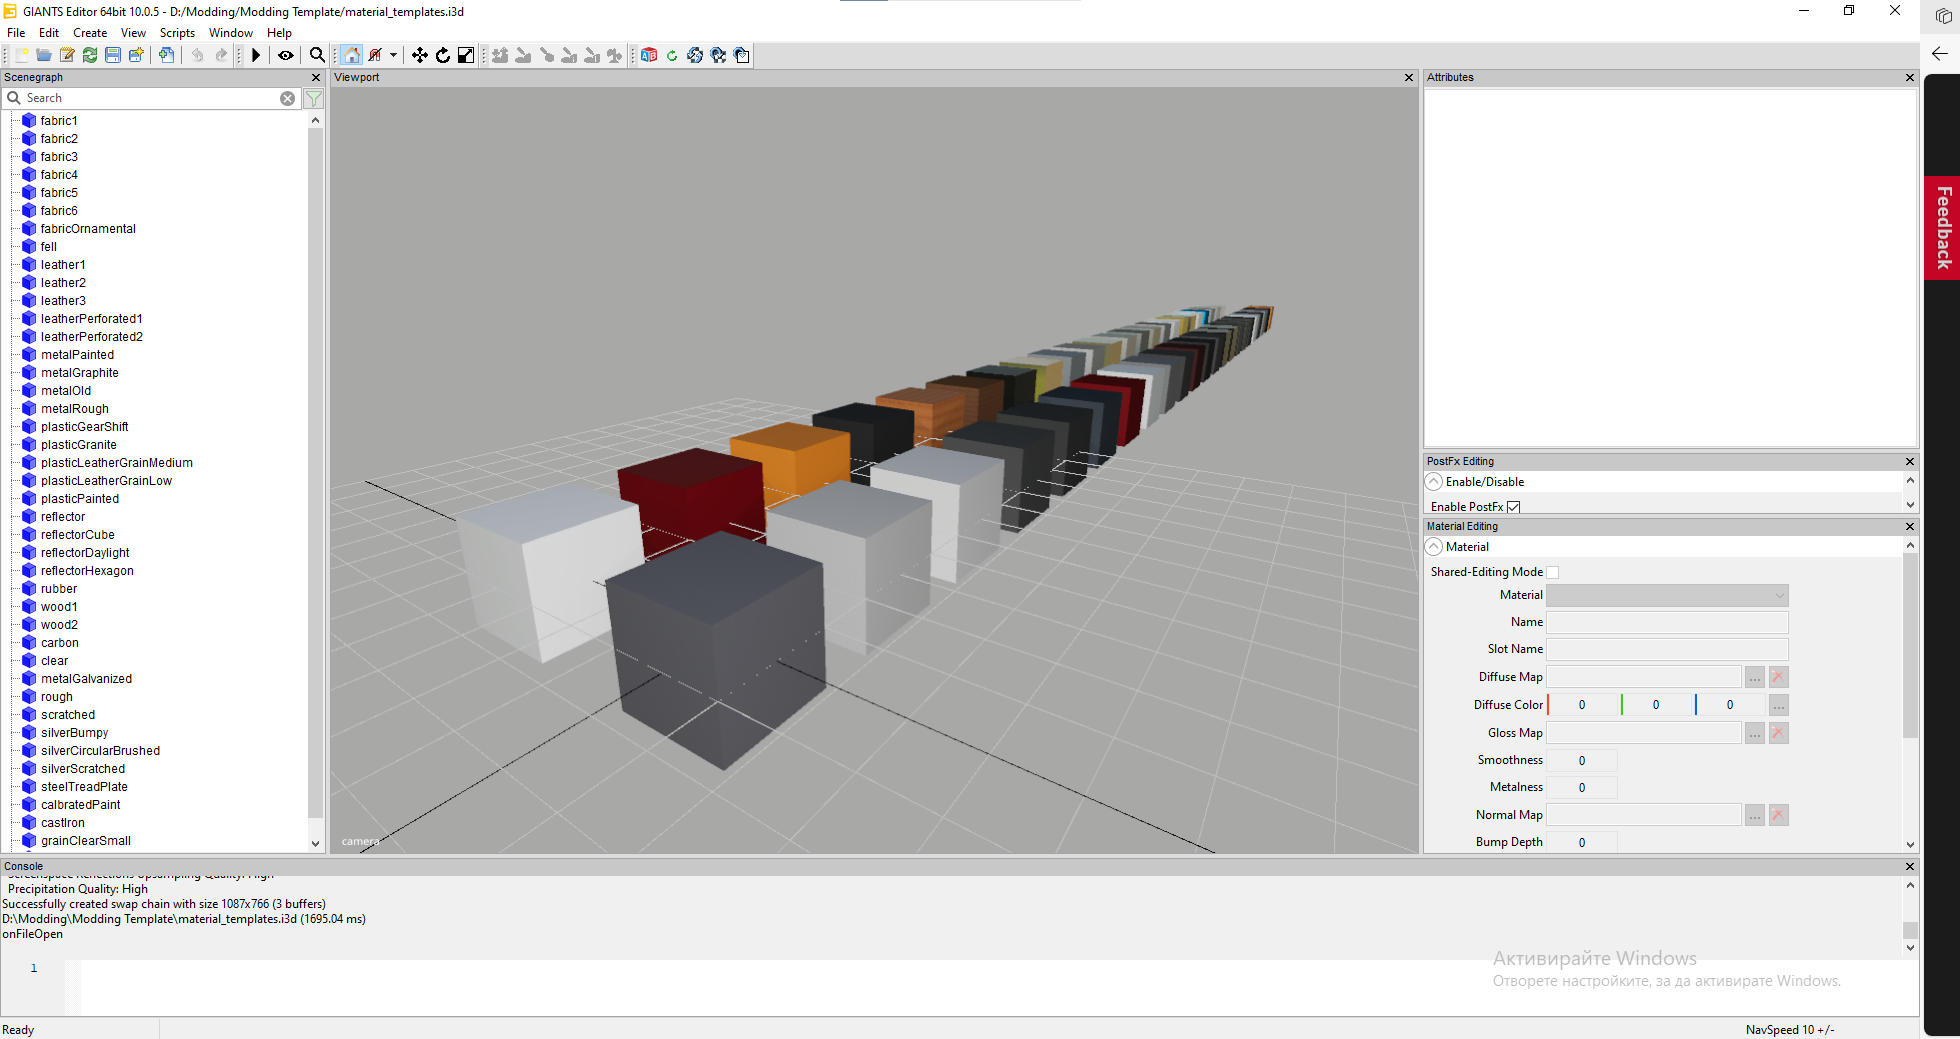Open the Edit menu

(49, 33)
